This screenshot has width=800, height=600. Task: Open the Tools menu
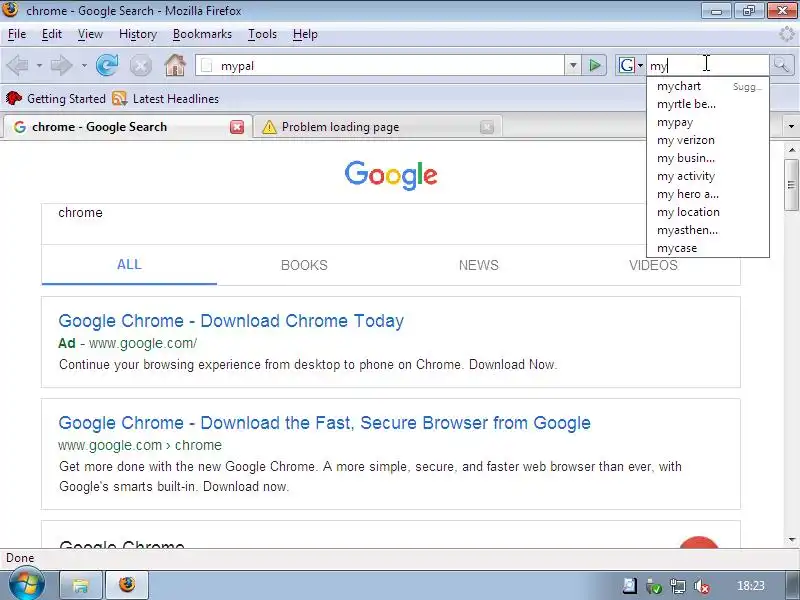(262, 34)
